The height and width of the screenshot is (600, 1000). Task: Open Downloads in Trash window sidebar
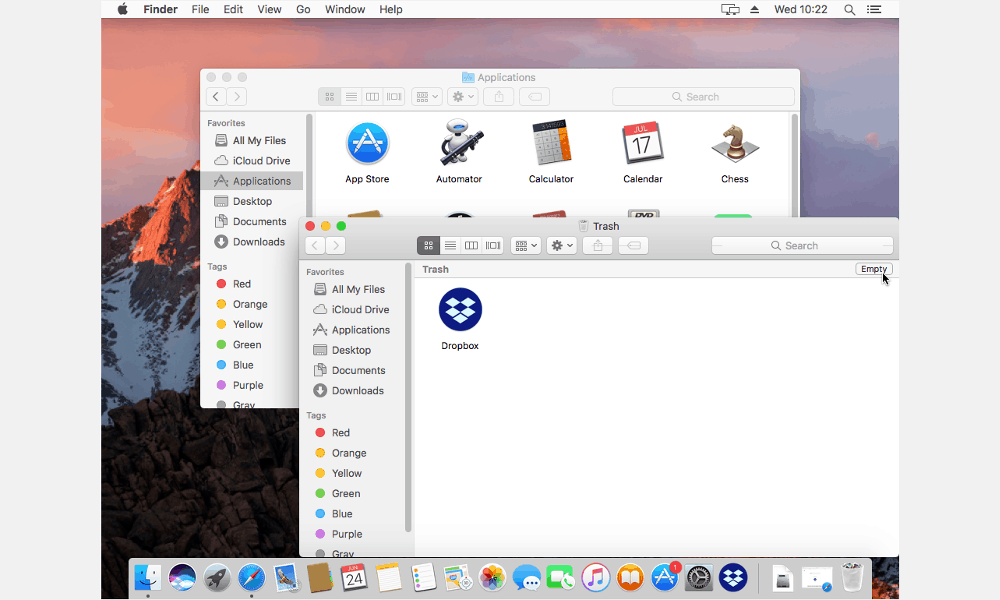(349, 391)
